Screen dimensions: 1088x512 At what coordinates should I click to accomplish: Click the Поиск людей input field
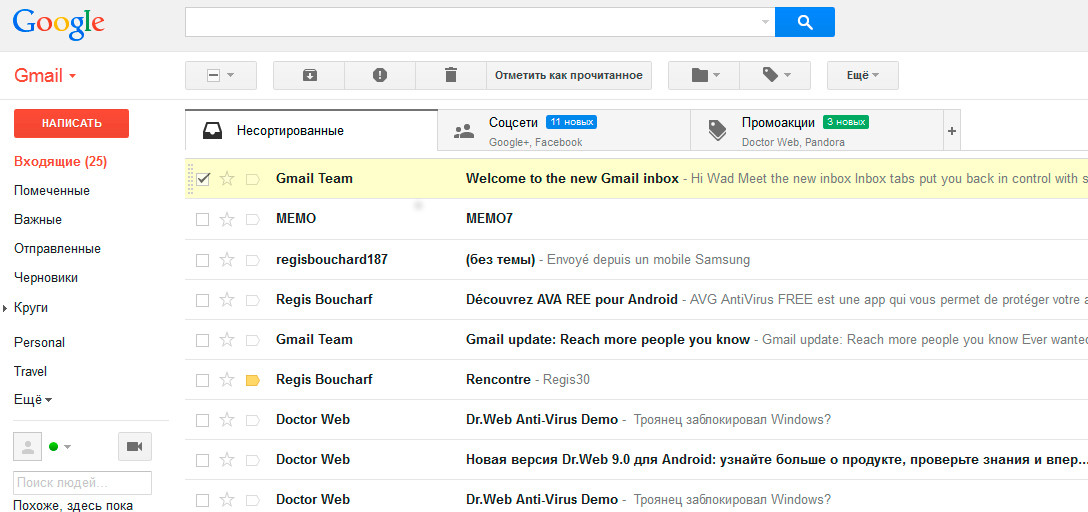click(82, 483)
